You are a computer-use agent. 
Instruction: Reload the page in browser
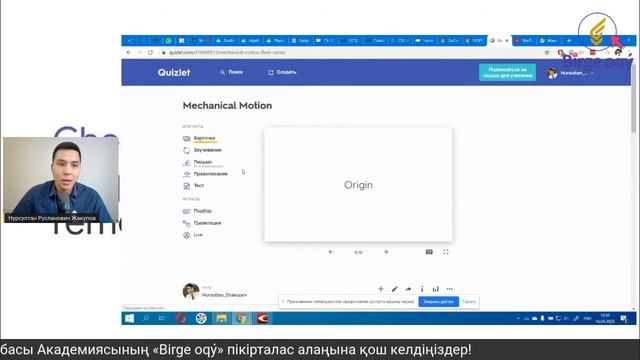(151, 53)
